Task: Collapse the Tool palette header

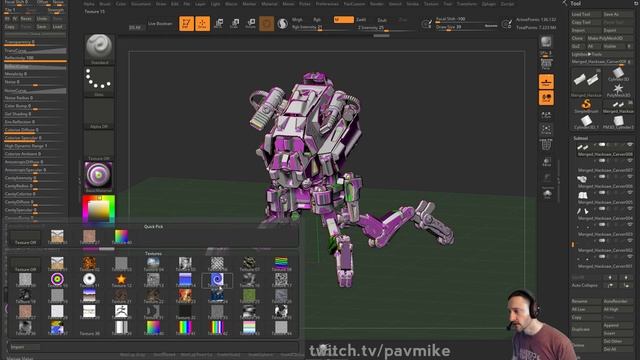Action: pos(576,4)
